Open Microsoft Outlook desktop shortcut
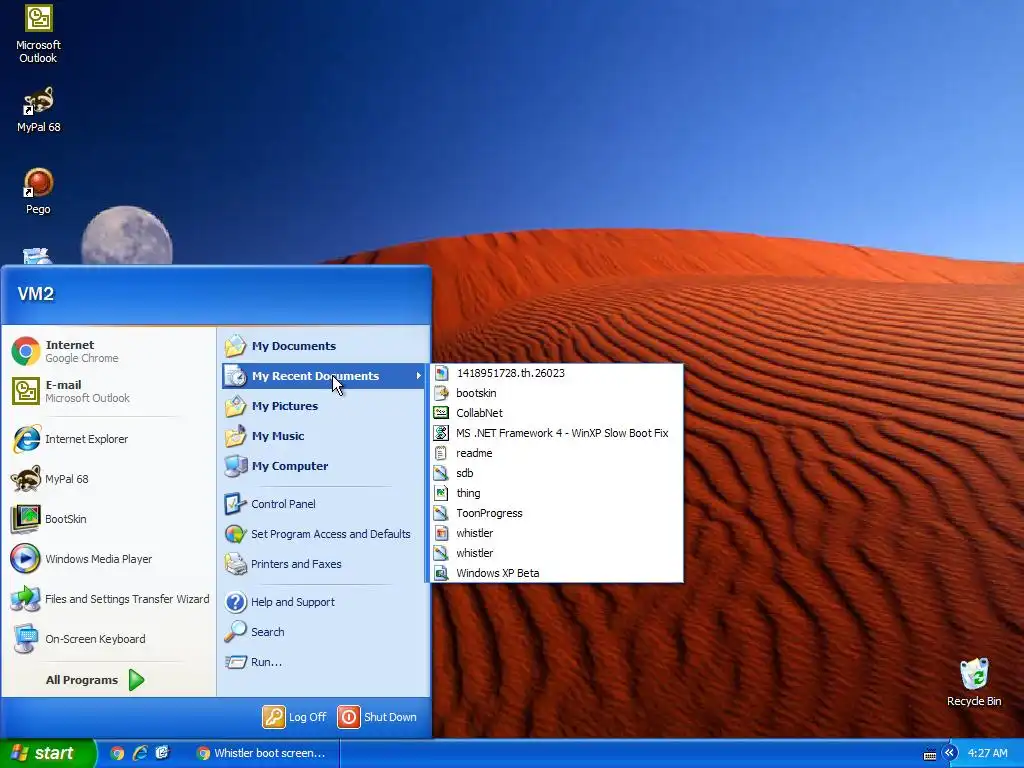 click(39, 34)
